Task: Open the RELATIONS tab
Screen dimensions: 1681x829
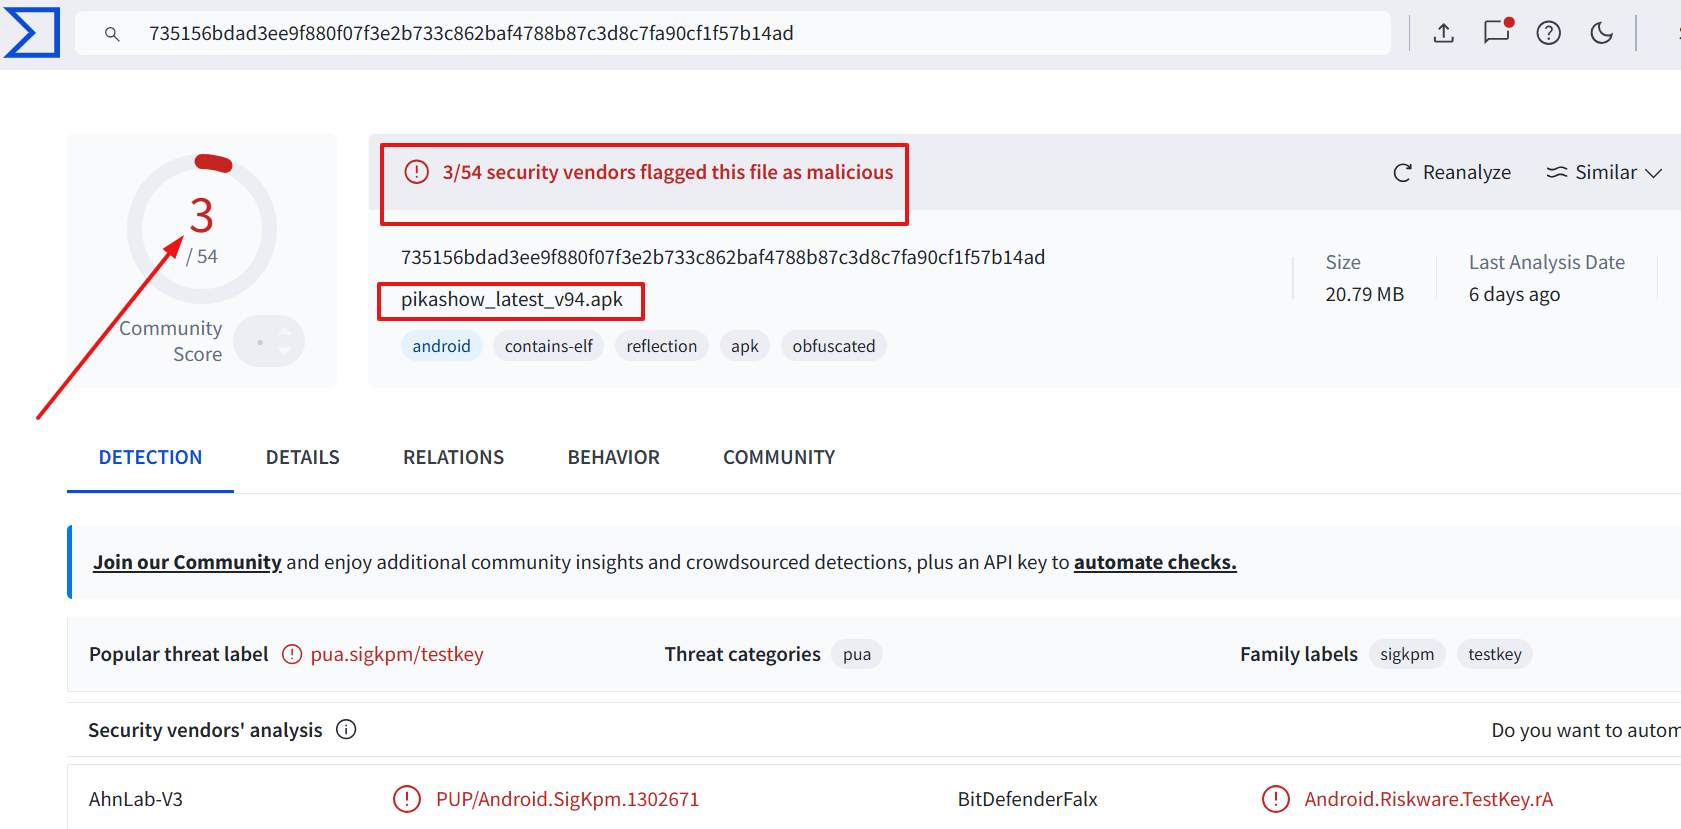Action: pyautogui.click(x=453, y=457)
